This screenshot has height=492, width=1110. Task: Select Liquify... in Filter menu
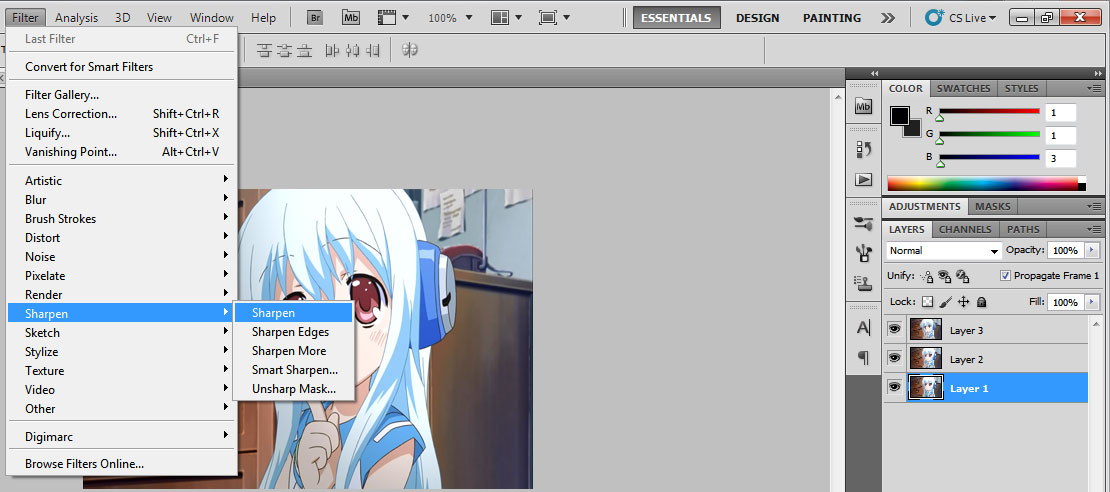[122, 132]
